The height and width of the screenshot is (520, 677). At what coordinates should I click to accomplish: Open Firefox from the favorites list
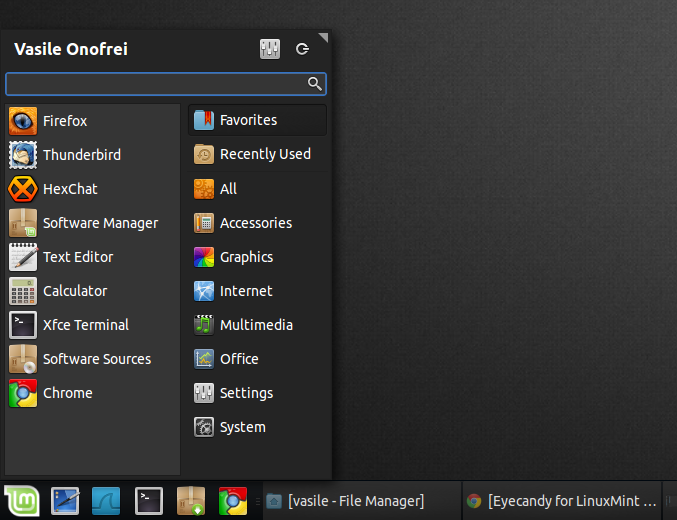point(92,121)
